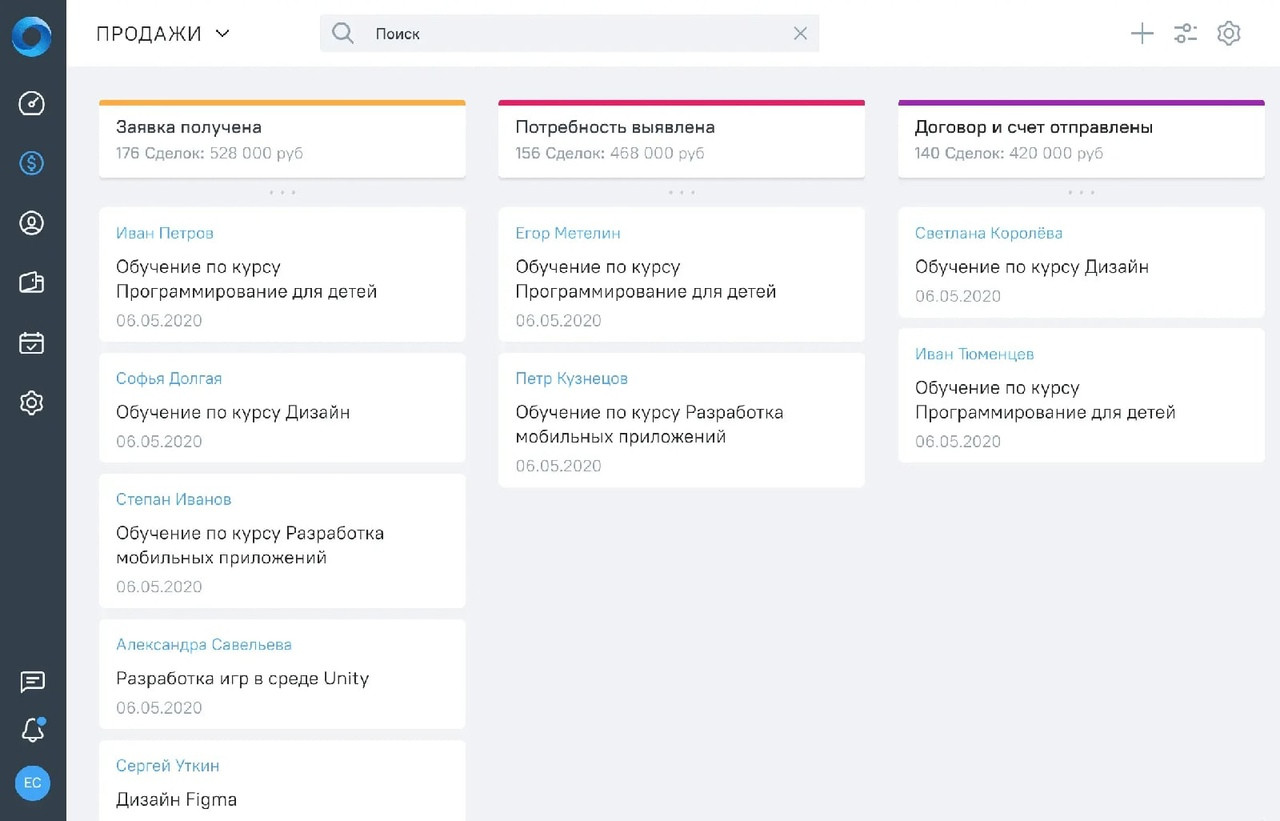1280x821 pixels.
Task: Click 156 Сделок: 468 000 руб summary
Action: point(610,154)
